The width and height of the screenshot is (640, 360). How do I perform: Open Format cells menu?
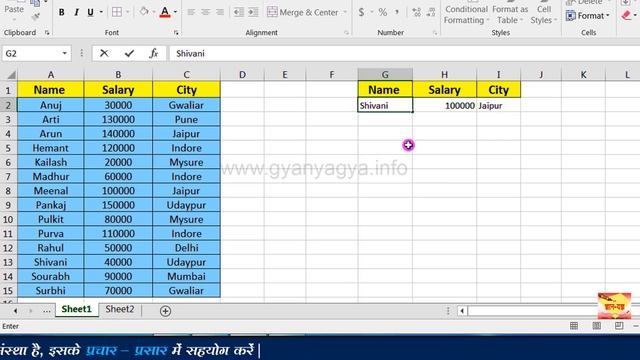coord(588,16)
